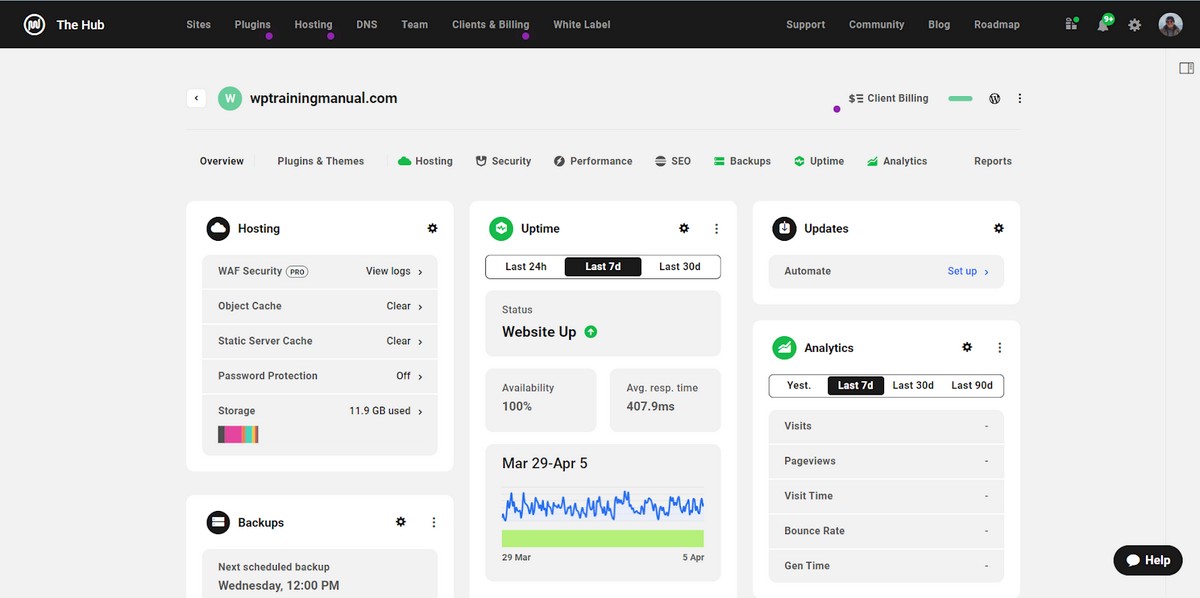
Task: Switch to the Reports tab
Action: point(993,161)
